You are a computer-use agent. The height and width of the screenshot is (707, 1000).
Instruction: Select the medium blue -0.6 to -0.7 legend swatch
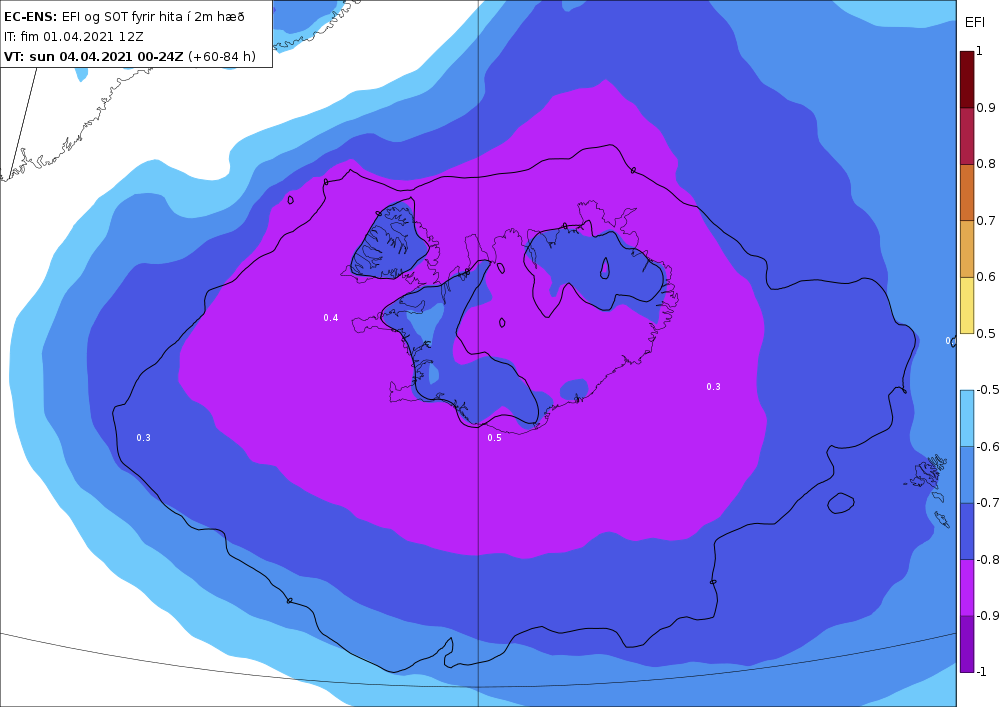click(967, 474)
